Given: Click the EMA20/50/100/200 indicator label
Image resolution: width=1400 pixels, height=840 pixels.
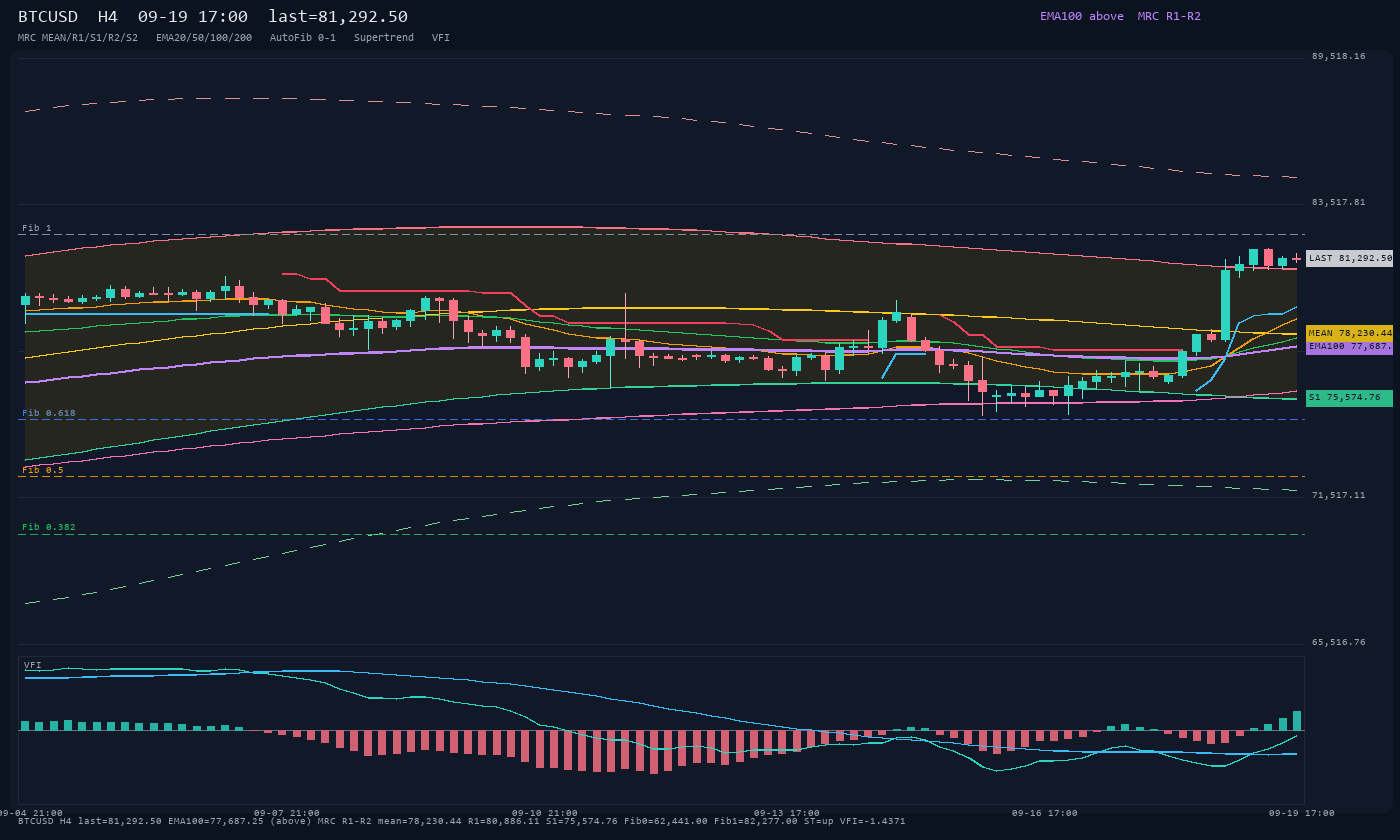Looking at the screenshot, I should click(x=204, y=38).
